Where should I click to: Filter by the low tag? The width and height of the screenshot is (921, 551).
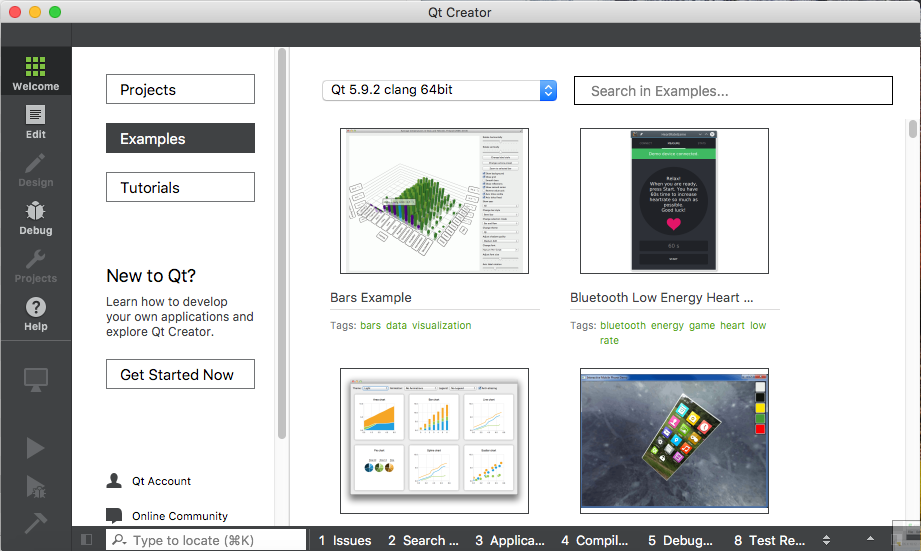pyautogui.click(x=758, y=325)
